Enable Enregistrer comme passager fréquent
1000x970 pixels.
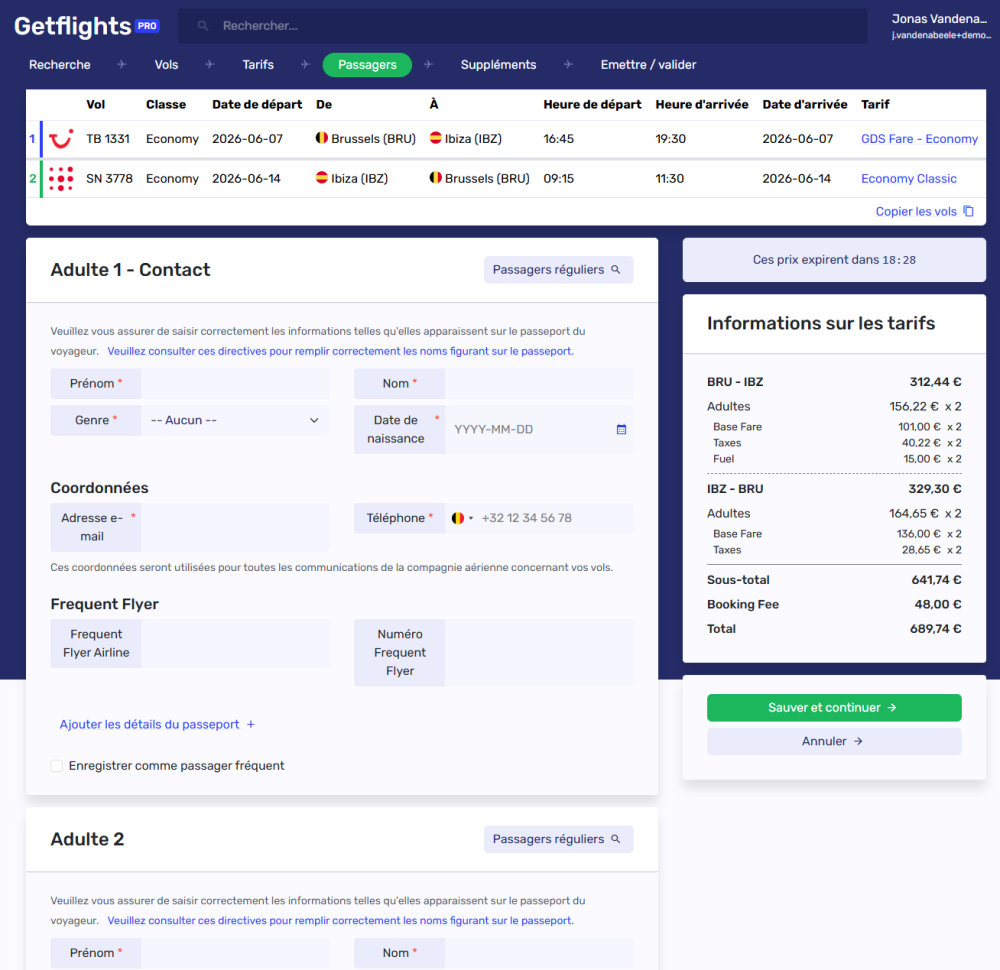56,764
